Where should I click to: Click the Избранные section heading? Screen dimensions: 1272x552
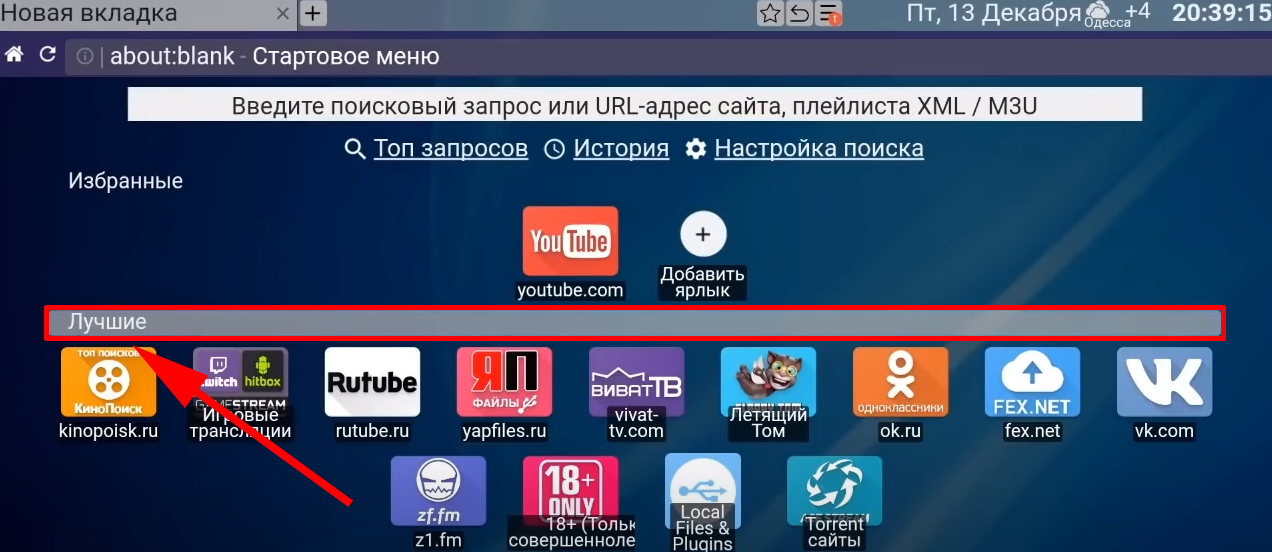(x=125, y=181)
